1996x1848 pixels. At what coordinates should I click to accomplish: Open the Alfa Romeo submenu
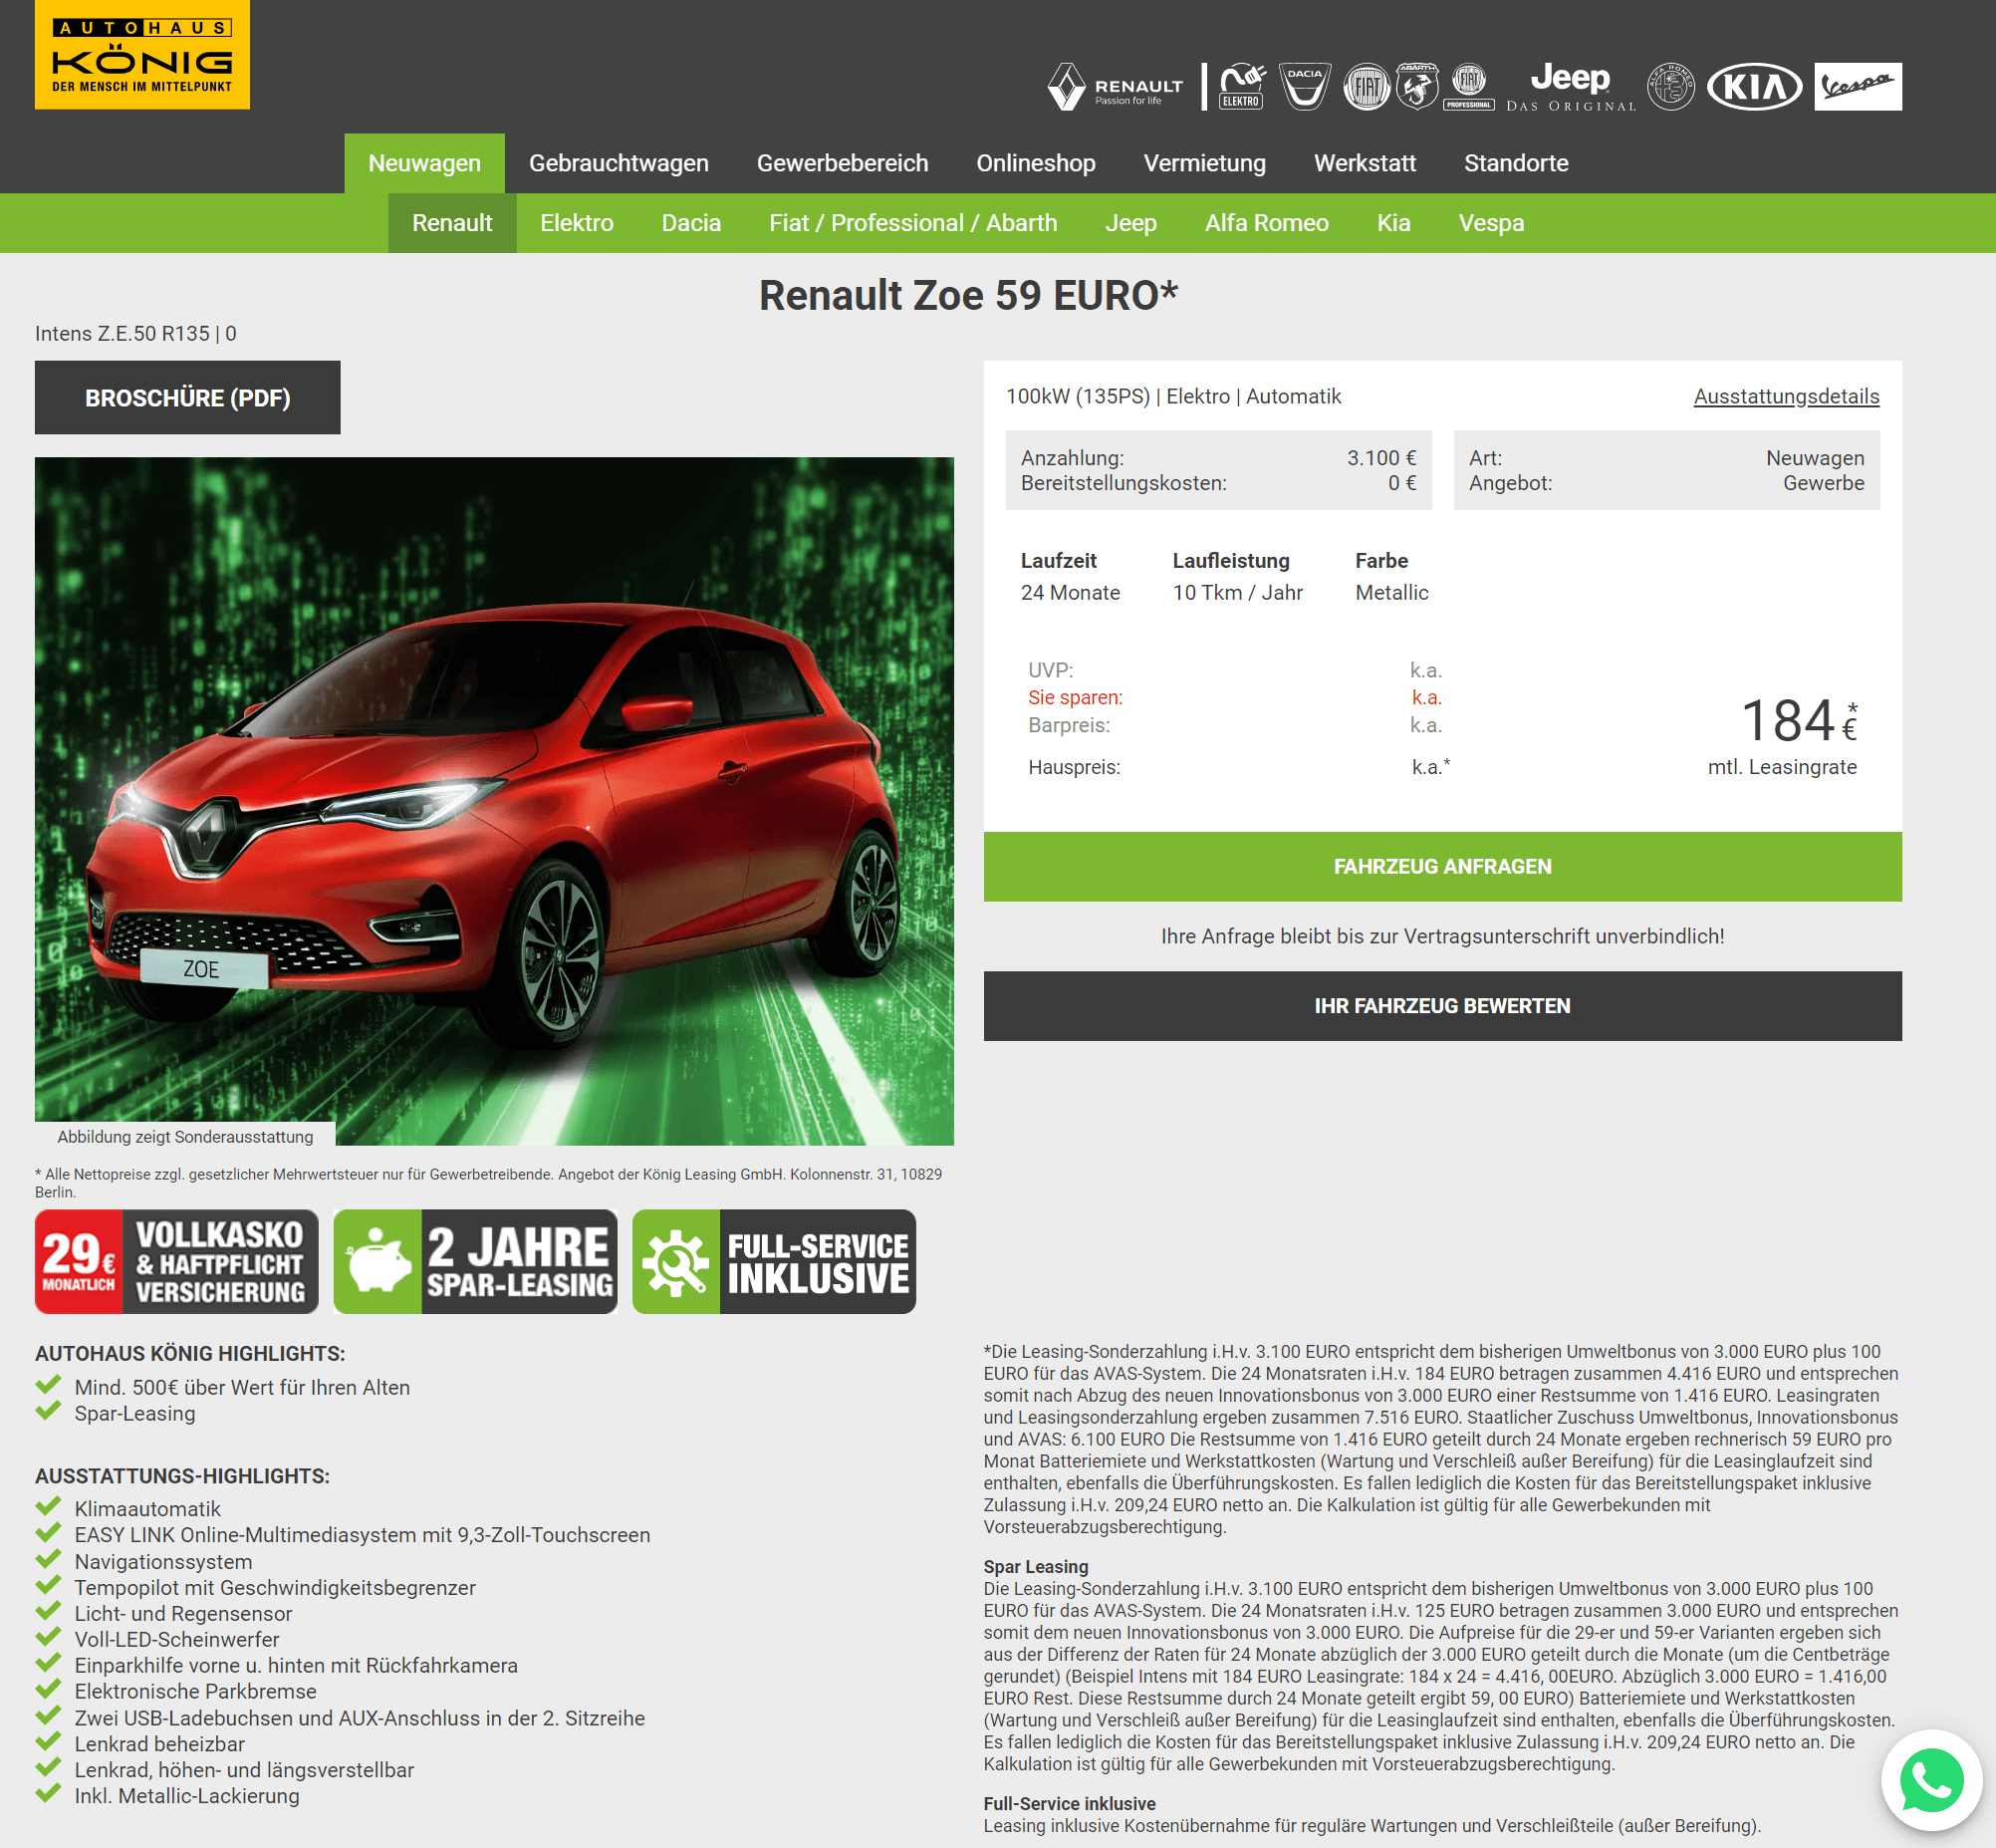[1266, 223]
